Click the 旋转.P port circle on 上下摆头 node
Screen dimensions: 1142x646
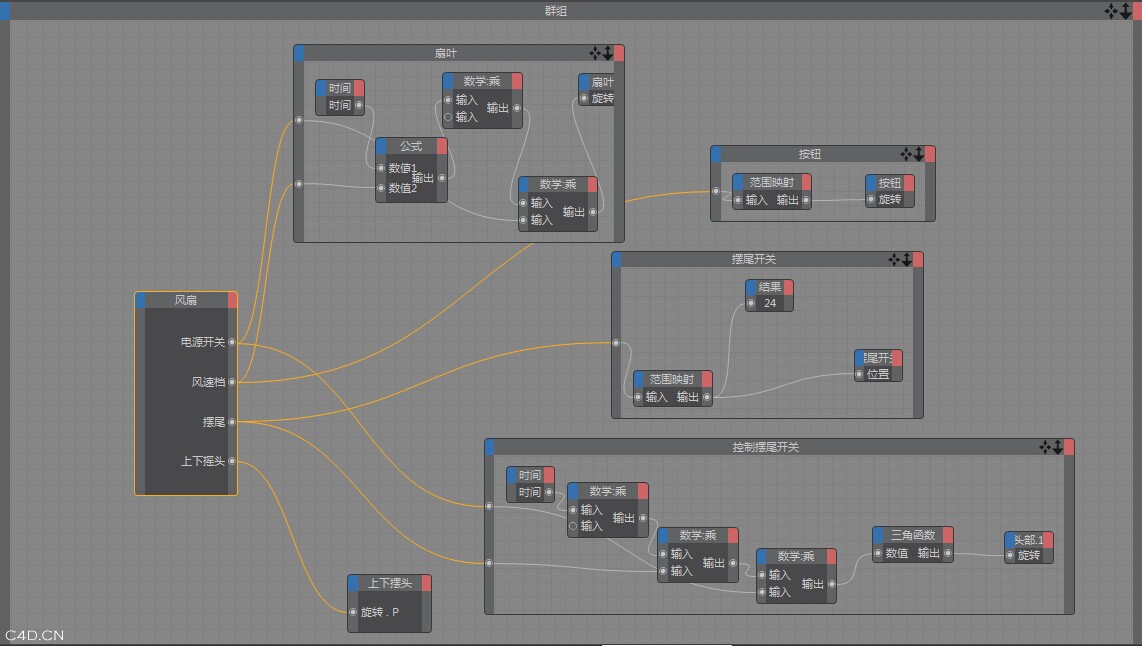pyautogui.click(x=354, y=611)
